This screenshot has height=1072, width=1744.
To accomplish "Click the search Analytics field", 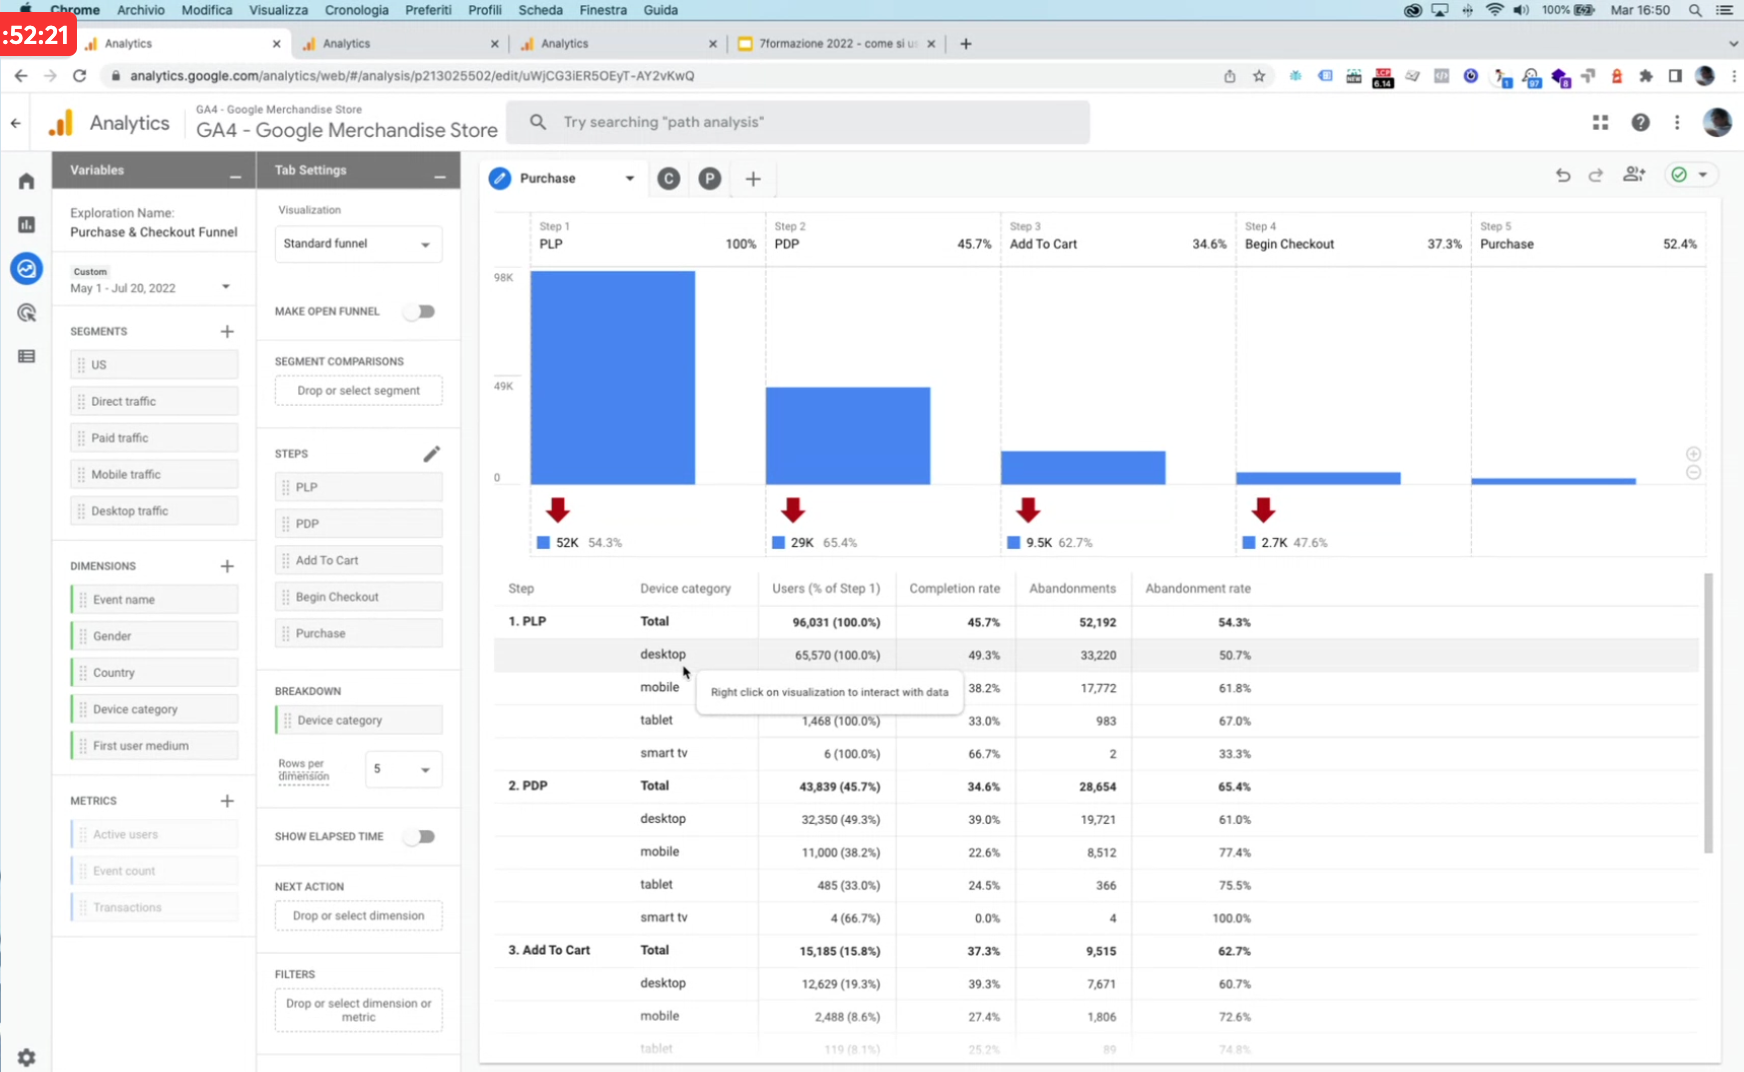I will pyautogui.click(x=798, y=122).
